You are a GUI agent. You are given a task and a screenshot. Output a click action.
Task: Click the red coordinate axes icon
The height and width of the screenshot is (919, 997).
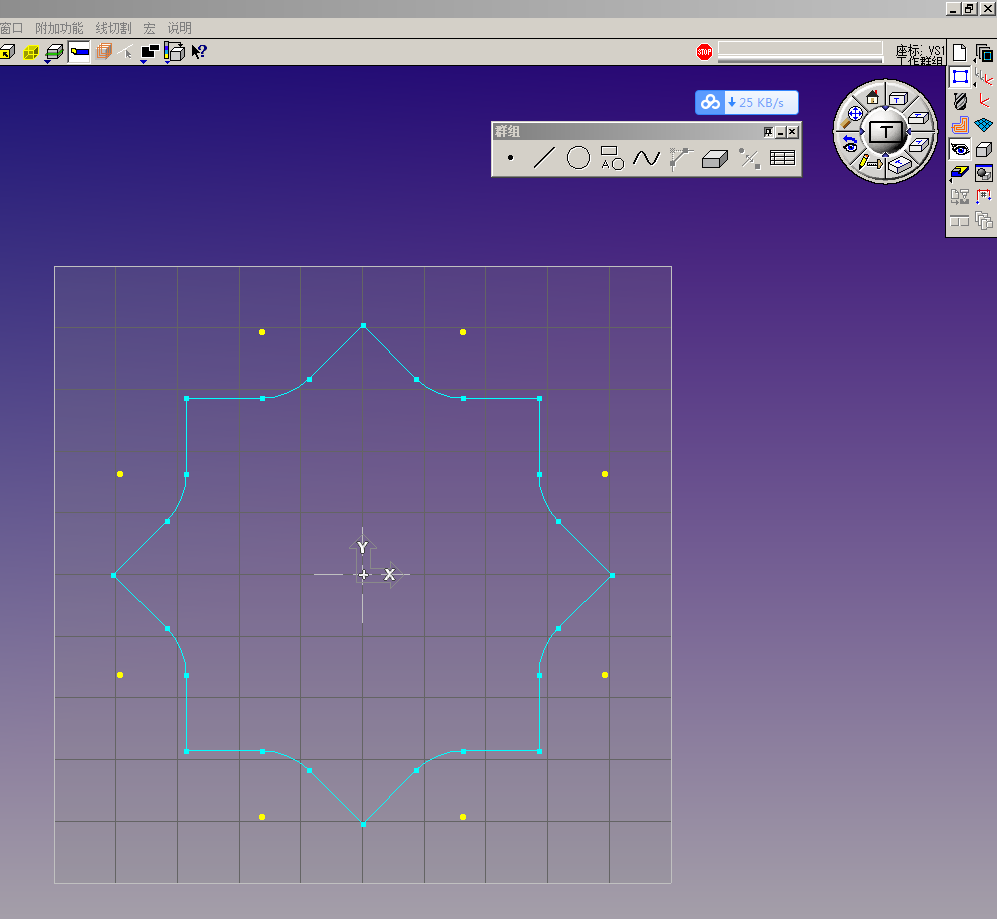coord(984,100)
